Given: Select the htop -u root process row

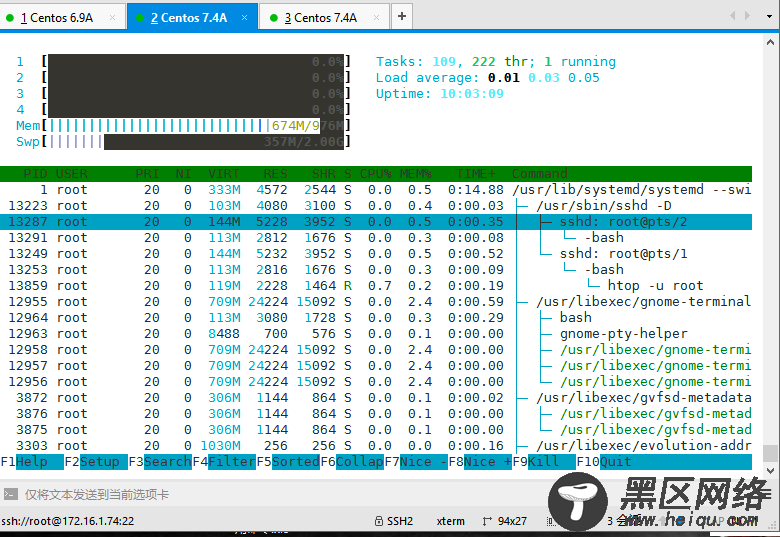Looking at the screenshot, I should pos(376,286).
